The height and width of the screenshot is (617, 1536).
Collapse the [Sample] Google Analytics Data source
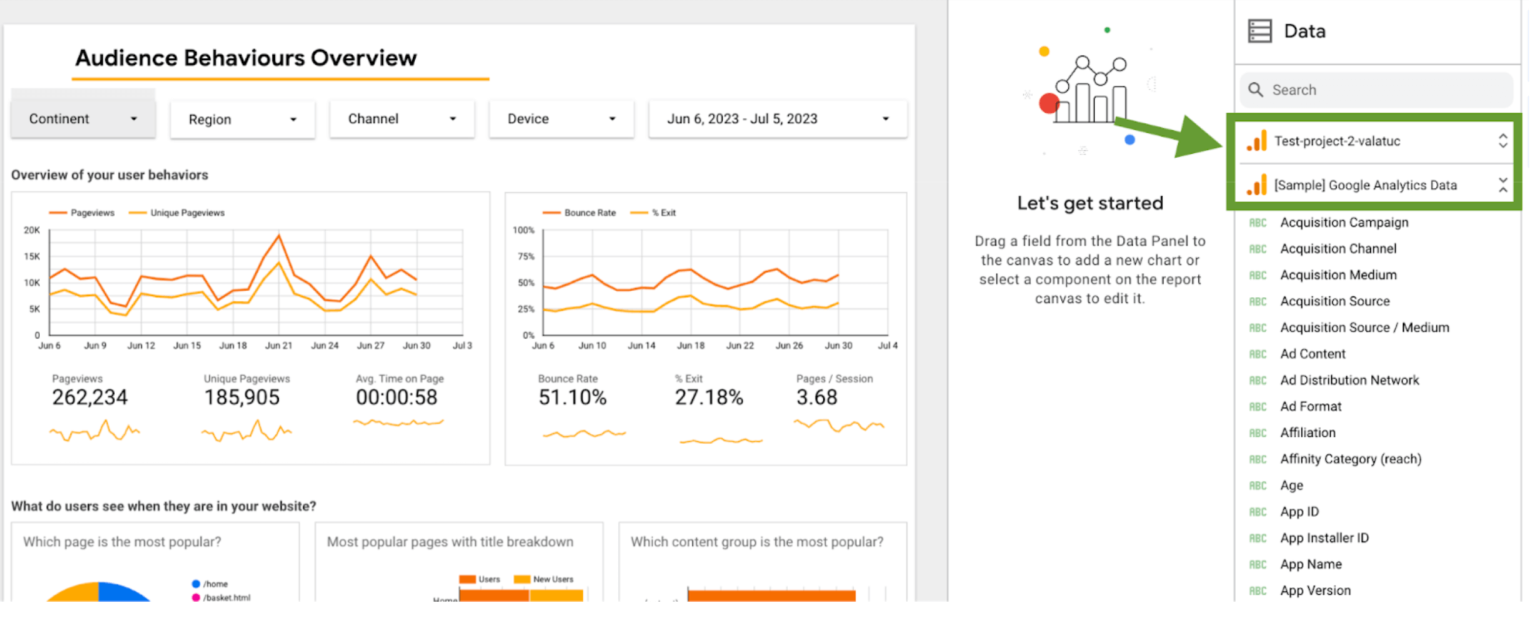[x=1503, y=184]
